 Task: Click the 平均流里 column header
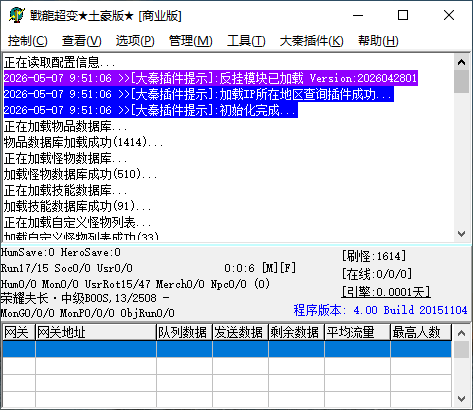[357, 332]
